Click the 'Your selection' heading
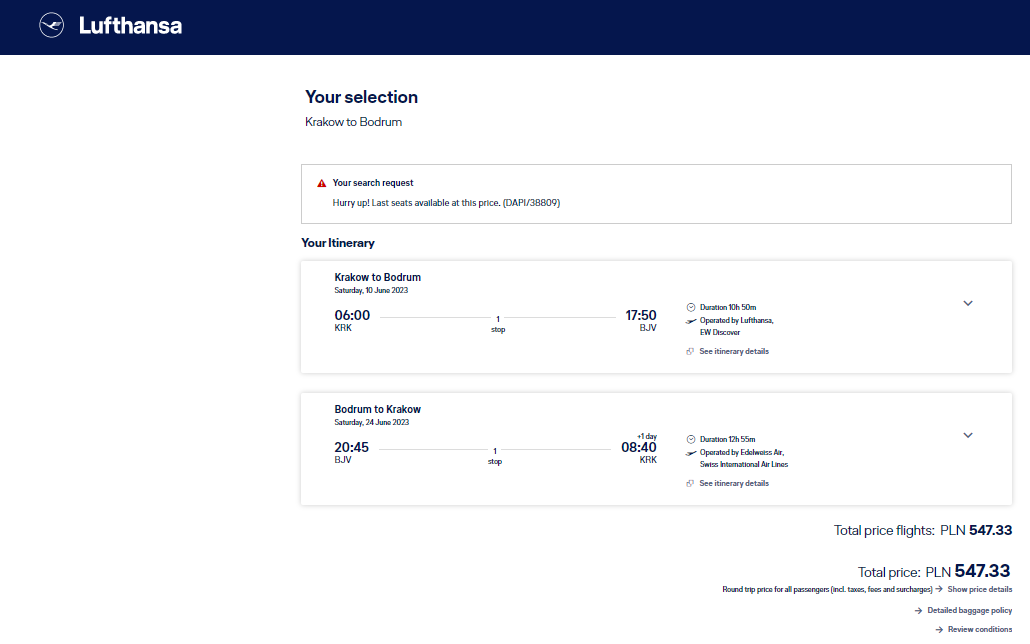Image resolution: width=1030 pixels, height=644 pixels. click(x=361, y=97)
